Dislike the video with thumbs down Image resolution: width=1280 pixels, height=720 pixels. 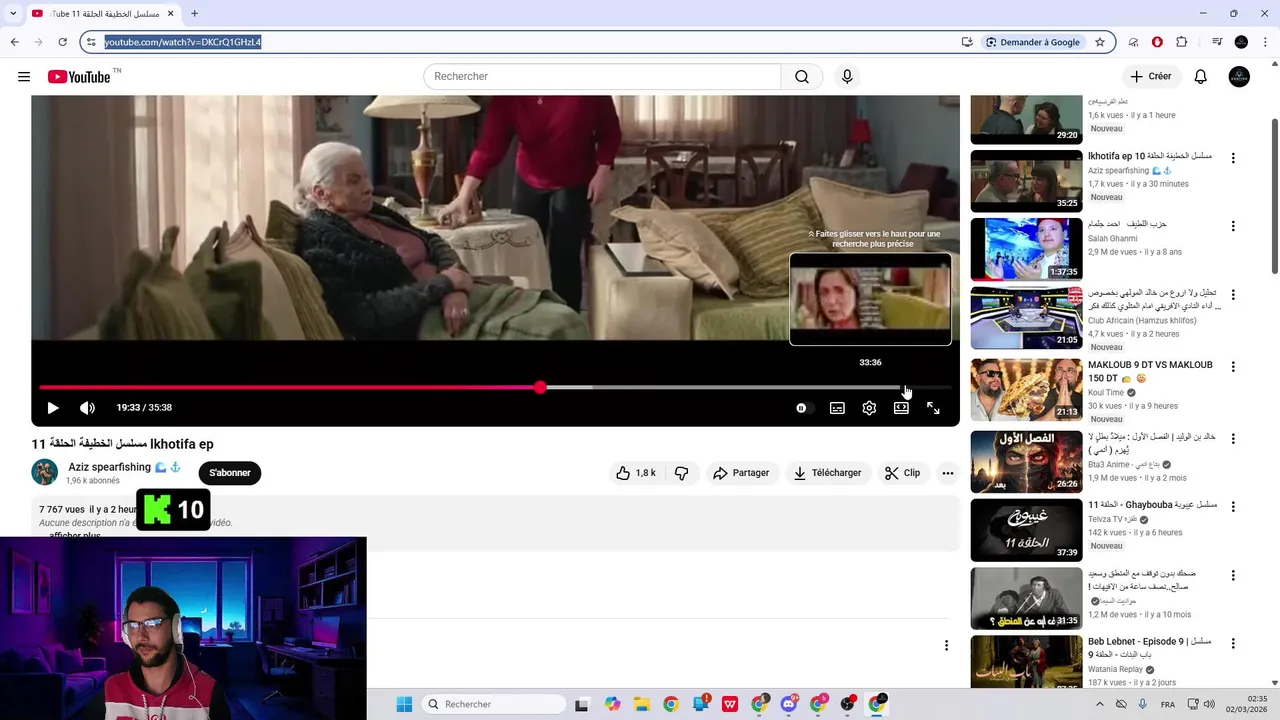[x=682, y=473]
